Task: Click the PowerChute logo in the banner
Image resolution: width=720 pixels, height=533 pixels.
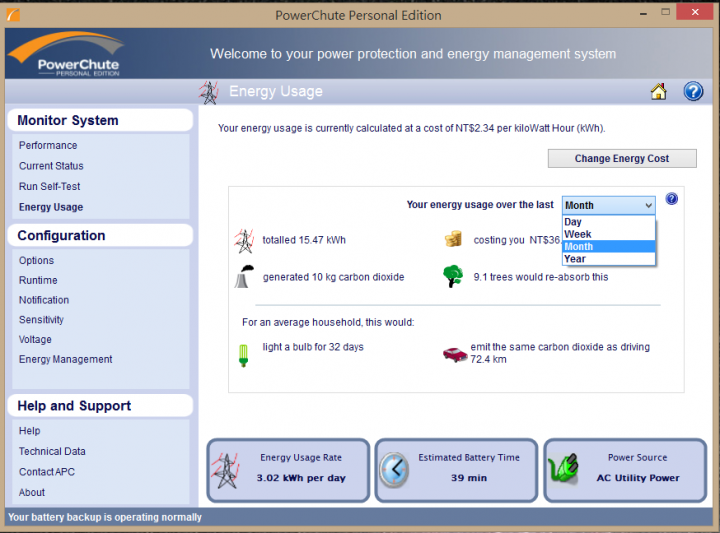Action: point(67,54)
